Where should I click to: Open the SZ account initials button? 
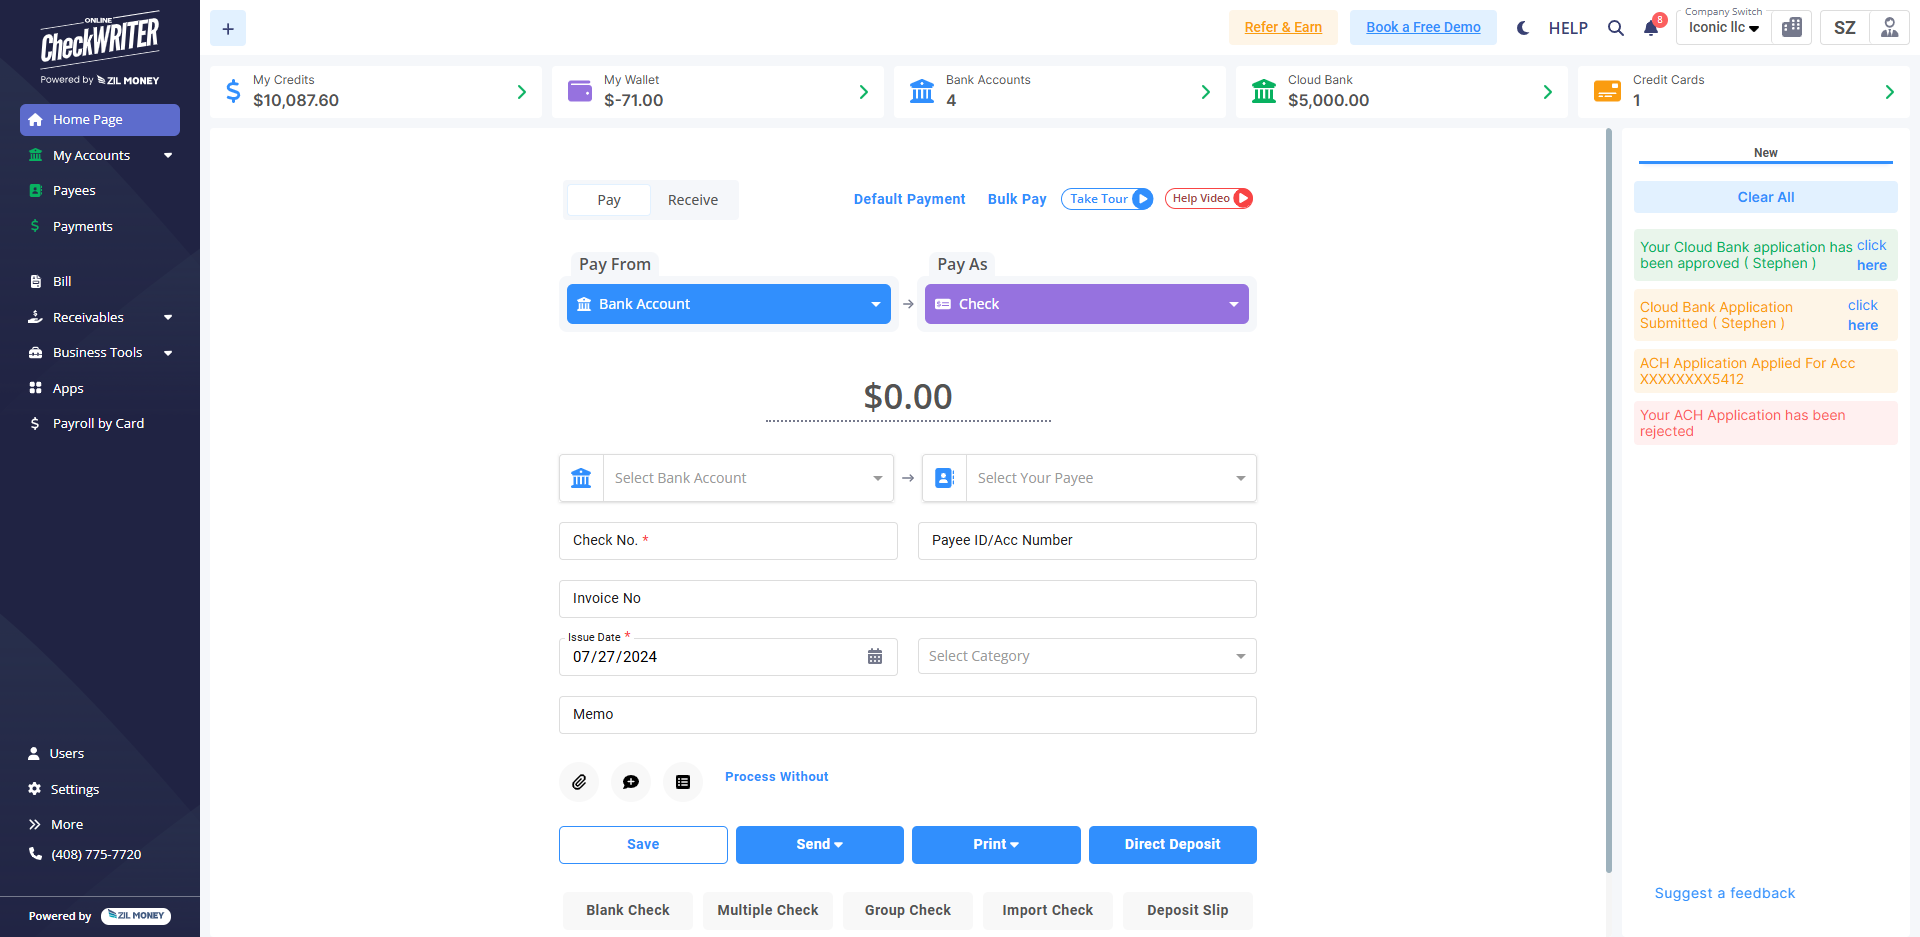[x=1845, y=28]
